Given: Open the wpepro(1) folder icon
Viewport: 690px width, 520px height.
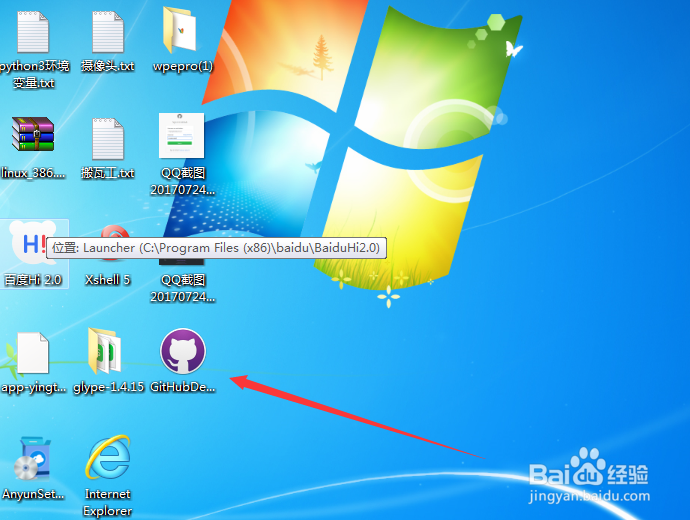Looking at the screenshot, I should [180, 30].
